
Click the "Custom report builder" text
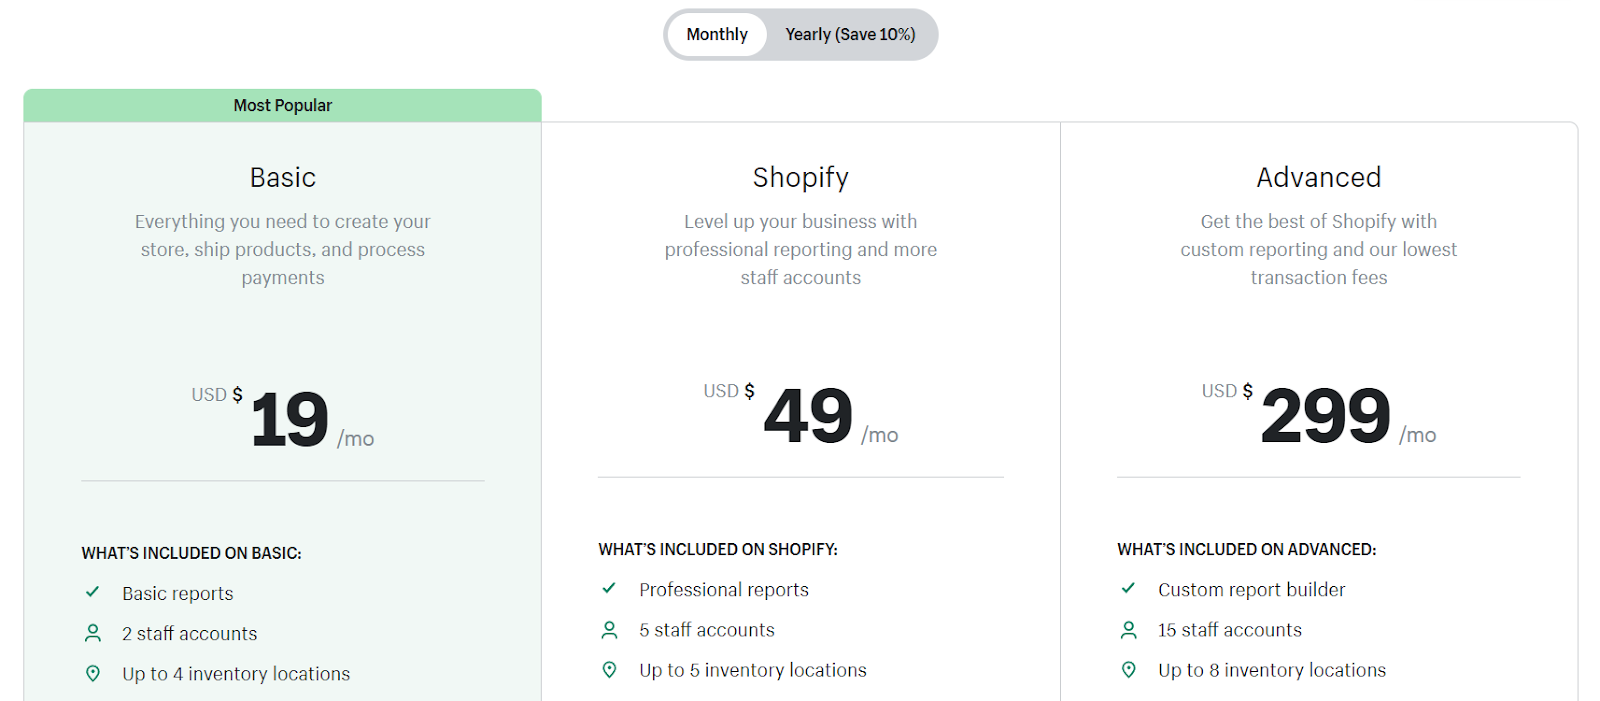(1252, 589)
